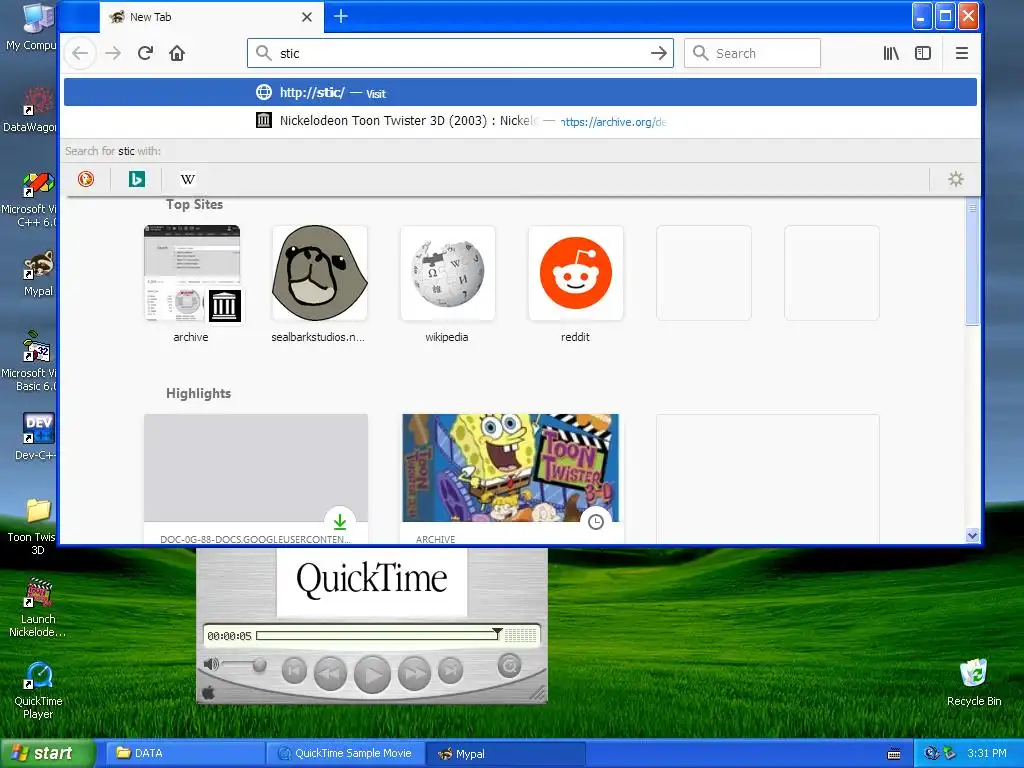Click the keyboard icon in the taskbar
The width and height of the screenshot is (1024, 768).
[x=893, y=754]
